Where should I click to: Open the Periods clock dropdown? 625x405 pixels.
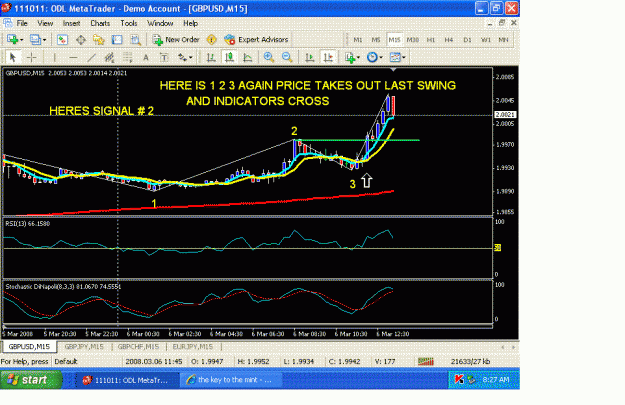point(374,57)
